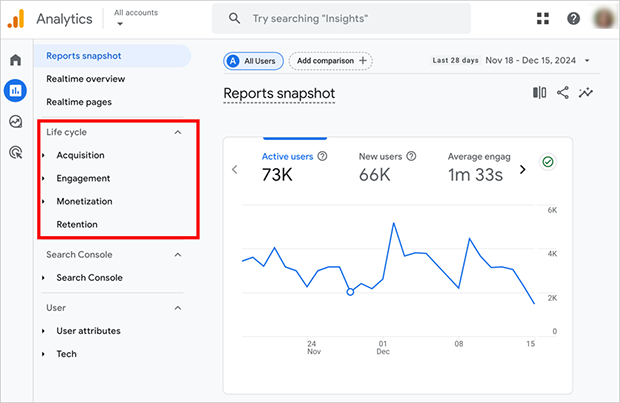Screen dimensions: 620x403
Task: Expand the Monetization tree arrow
Action: point(43,201)
